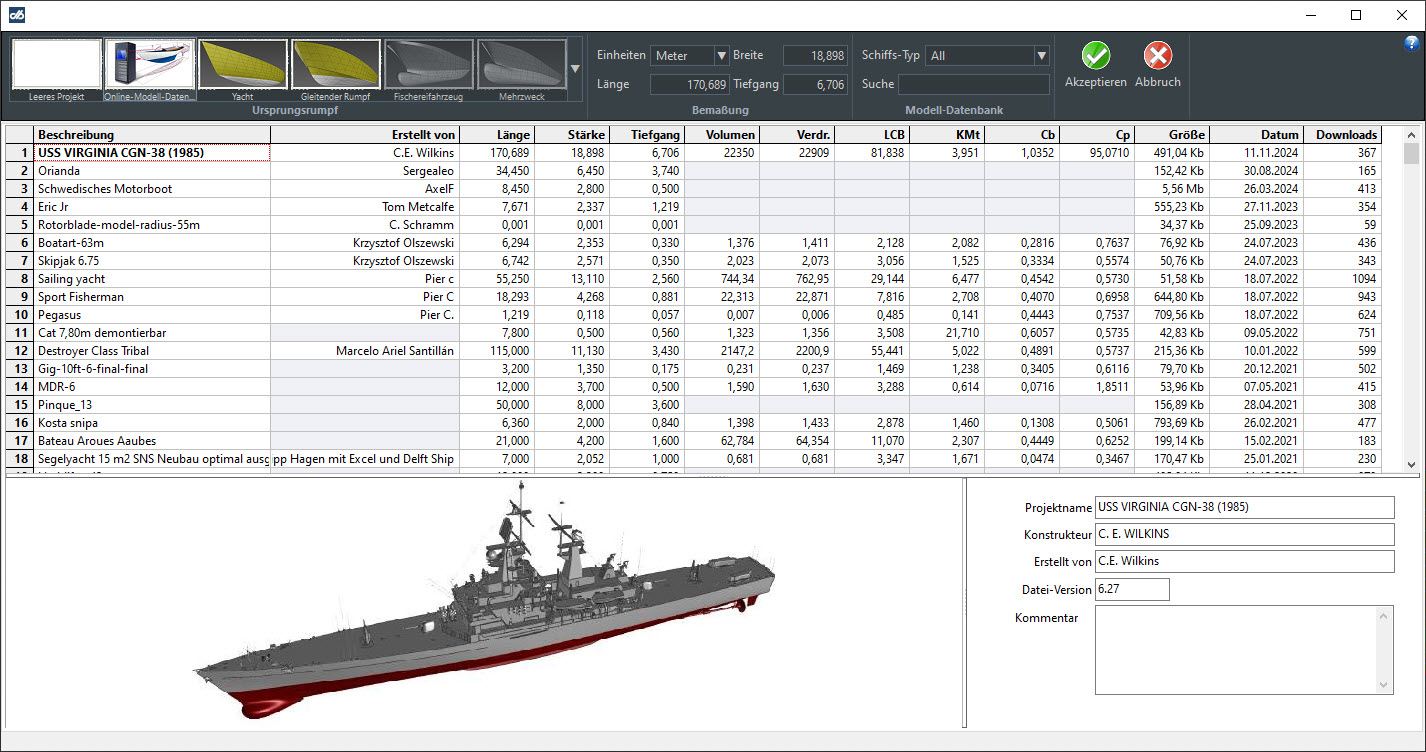Screen dimensions: 1426x752
Task: Click the Erstellt von text field
Action: click(x=1244, y=561)
